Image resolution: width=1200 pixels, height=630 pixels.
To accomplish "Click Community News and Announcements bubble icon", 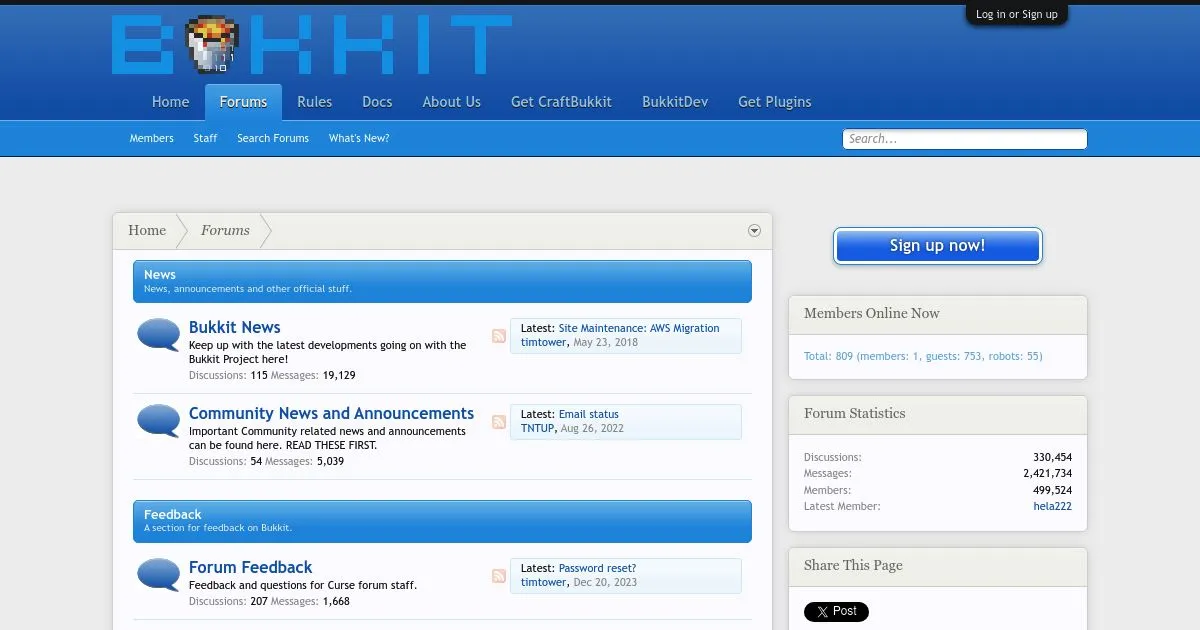I will tap(158, 421).
